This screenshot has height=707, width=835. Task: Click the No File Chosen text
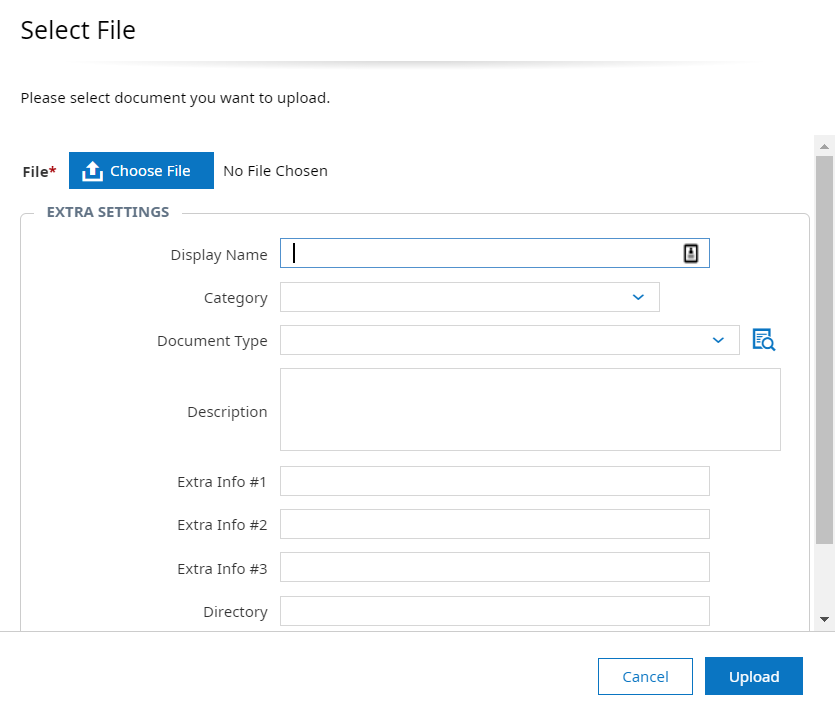[x=275, y=171]
